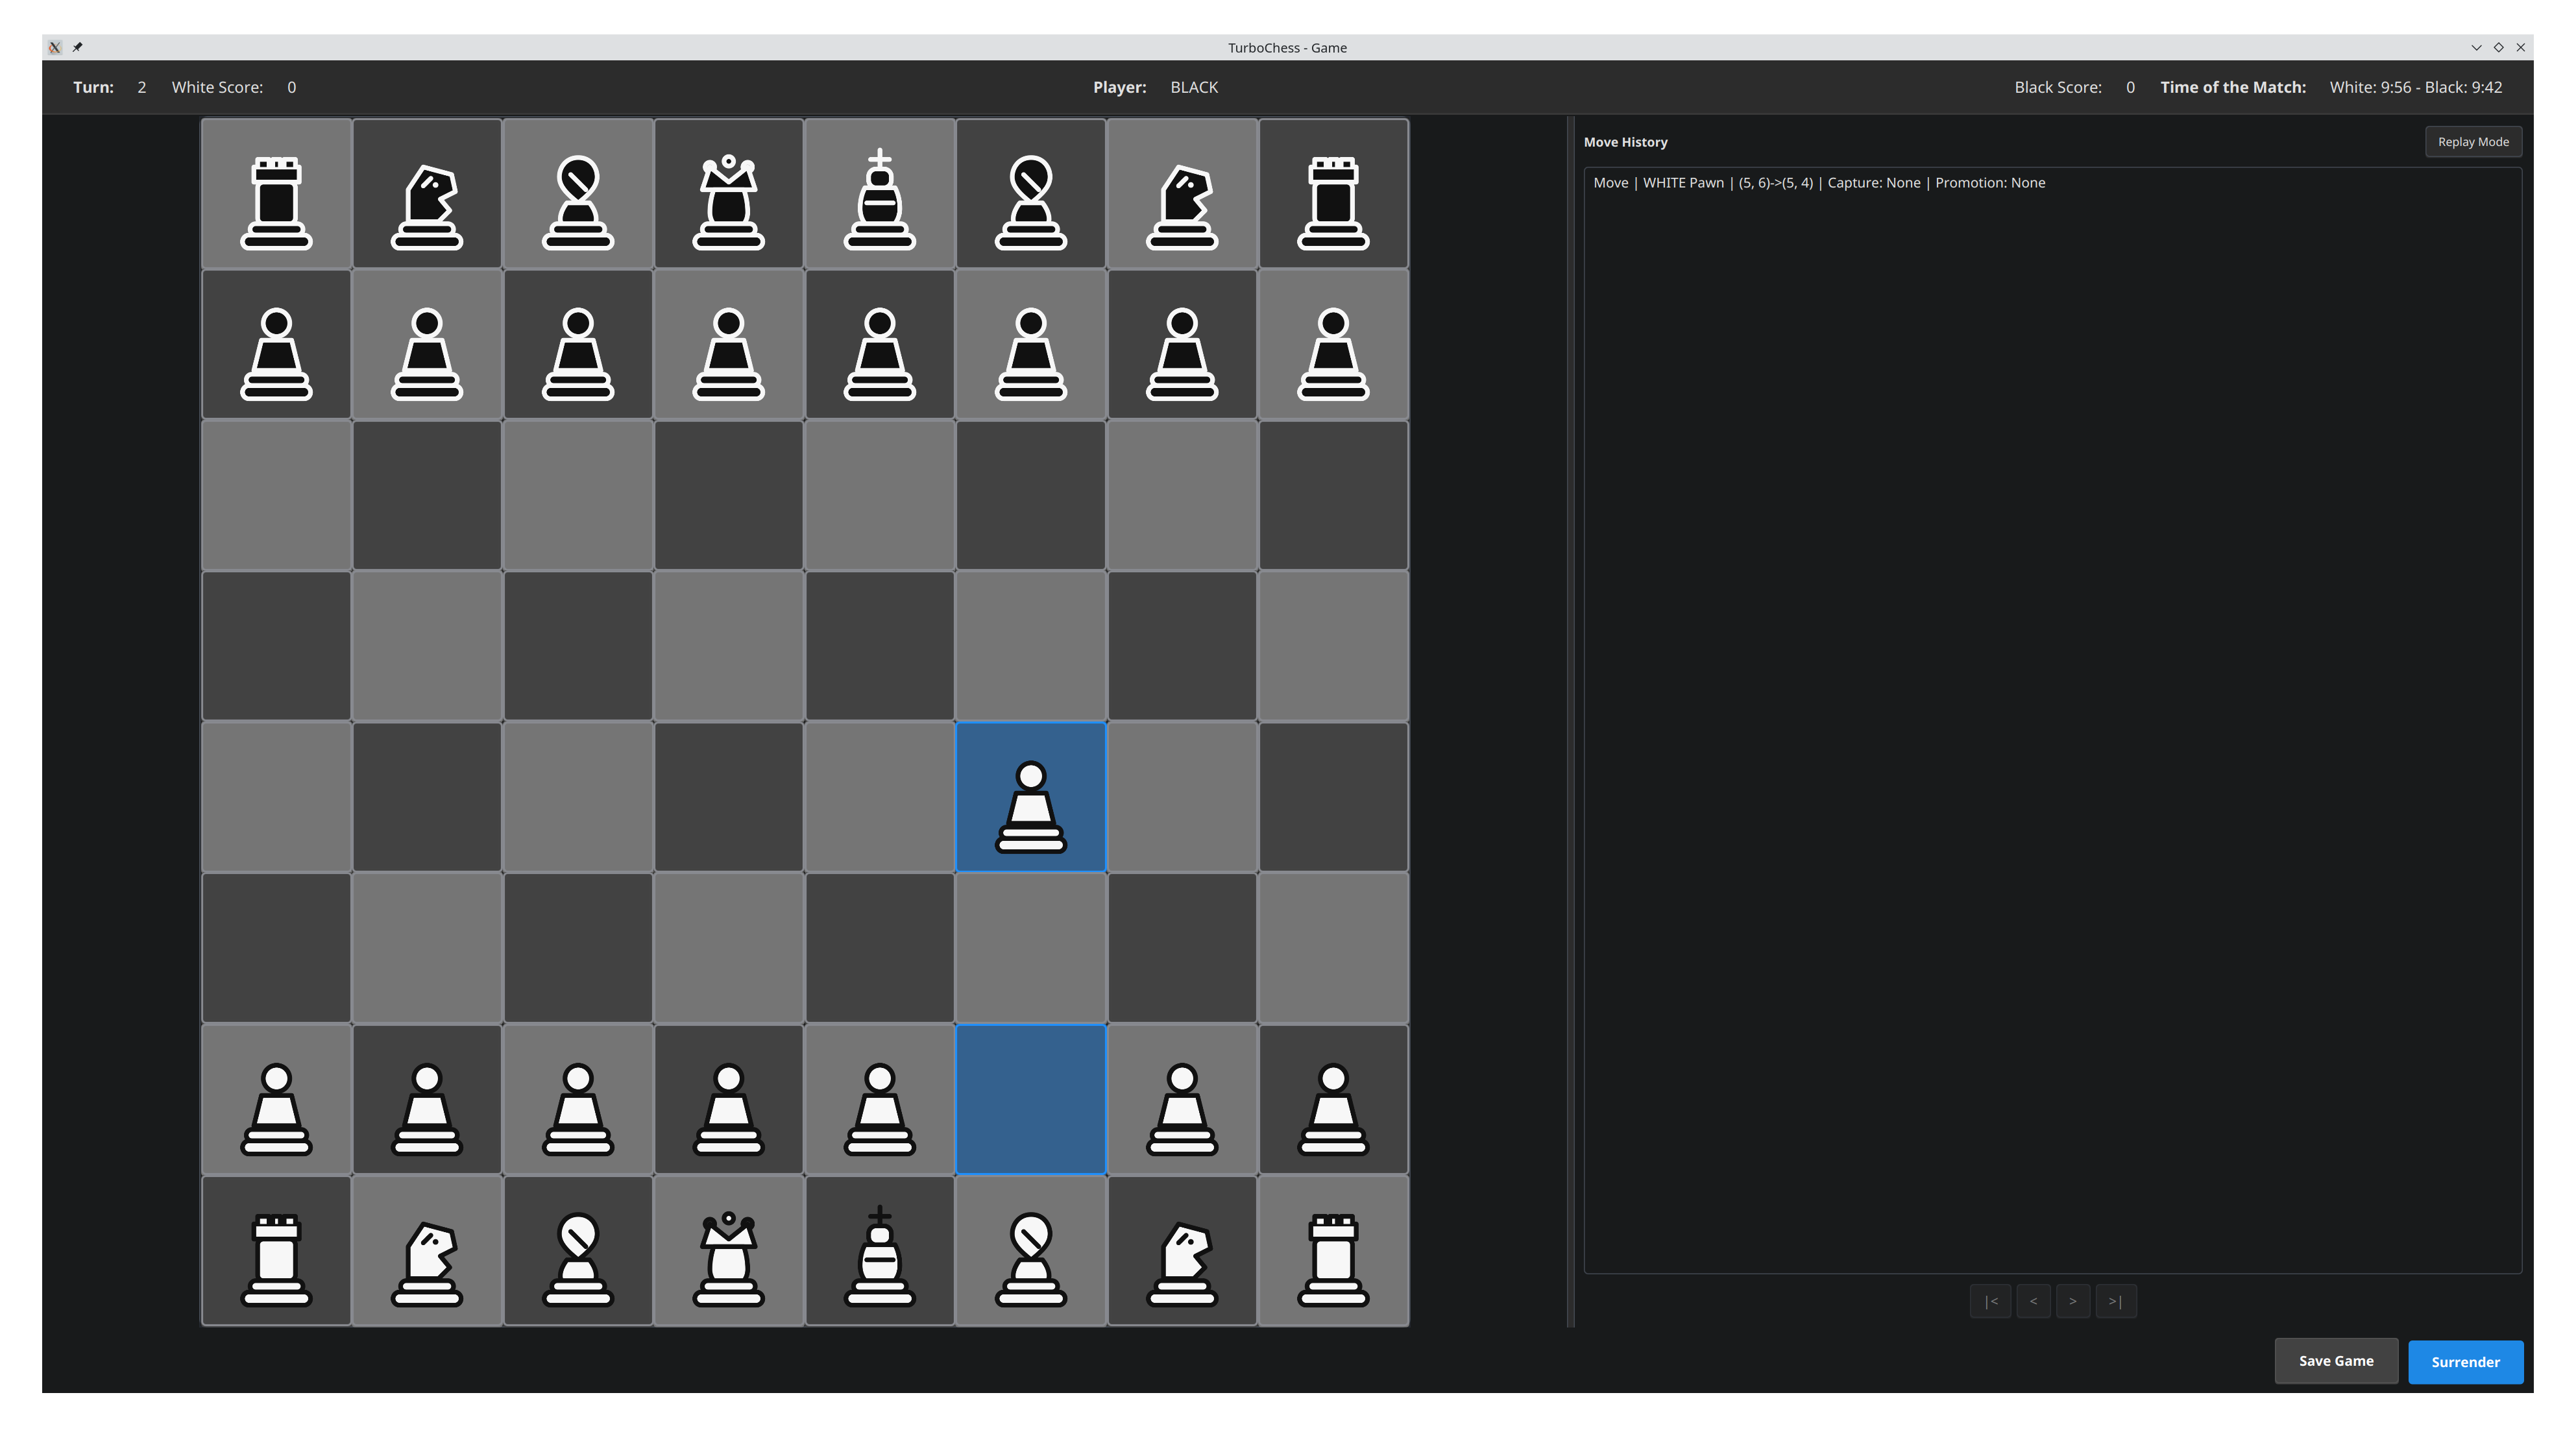
Task: Click the Save Game button
Action: [2336, 1361]
